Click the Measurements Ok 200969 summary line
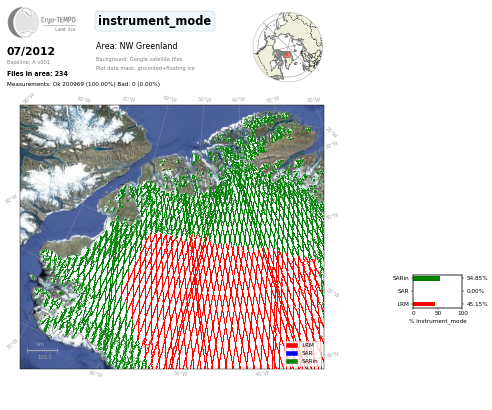This screenshot has width=492, height=410. point(83,84)
